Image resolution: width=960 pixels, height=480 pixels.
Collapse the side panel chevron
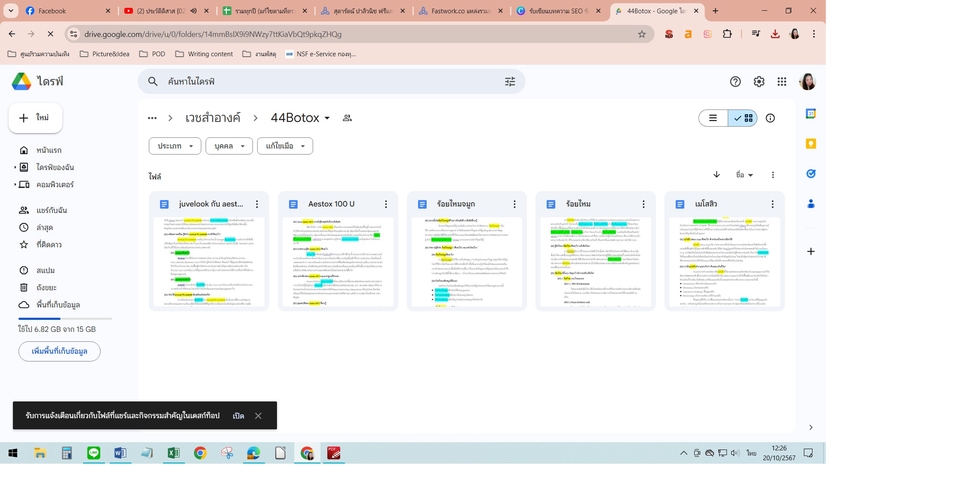811,427
